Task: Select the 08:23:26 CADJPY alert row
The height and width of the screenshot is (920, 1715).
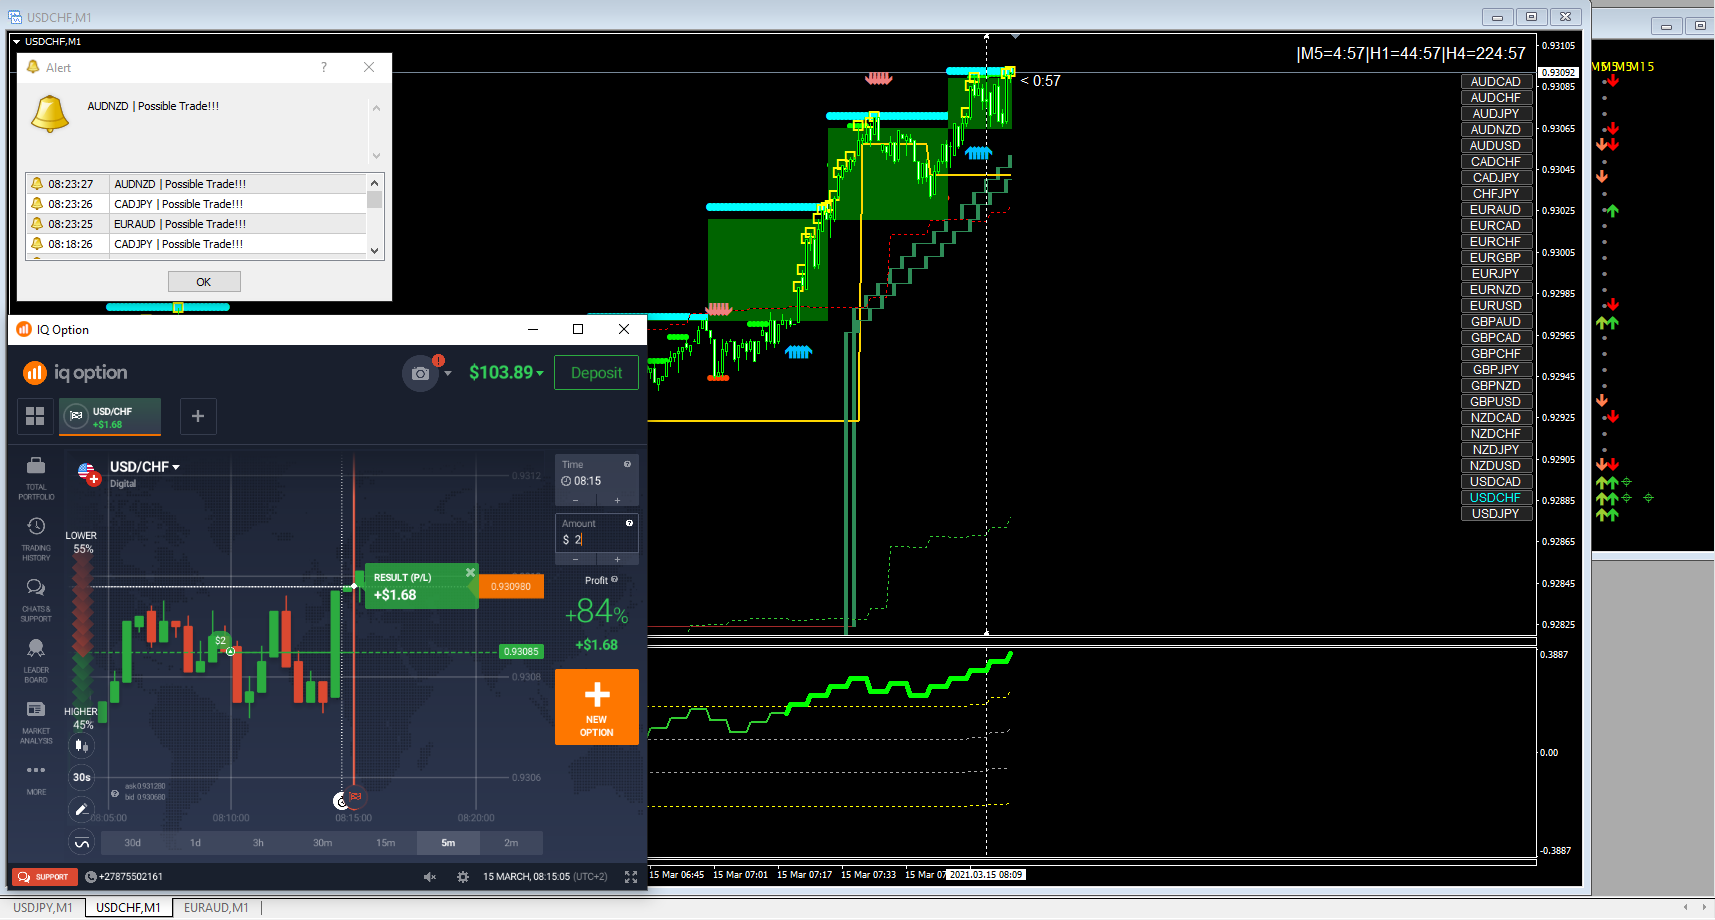Action: [x=197, y=204]
